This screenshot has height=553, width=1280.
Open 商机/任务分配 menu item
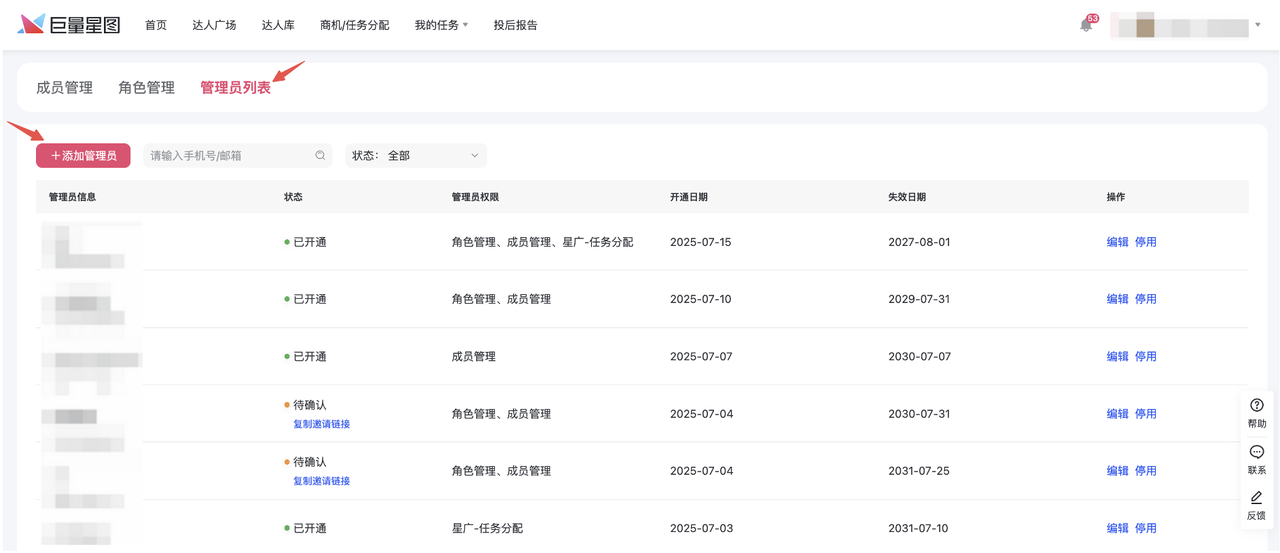[x=354, y=25]
